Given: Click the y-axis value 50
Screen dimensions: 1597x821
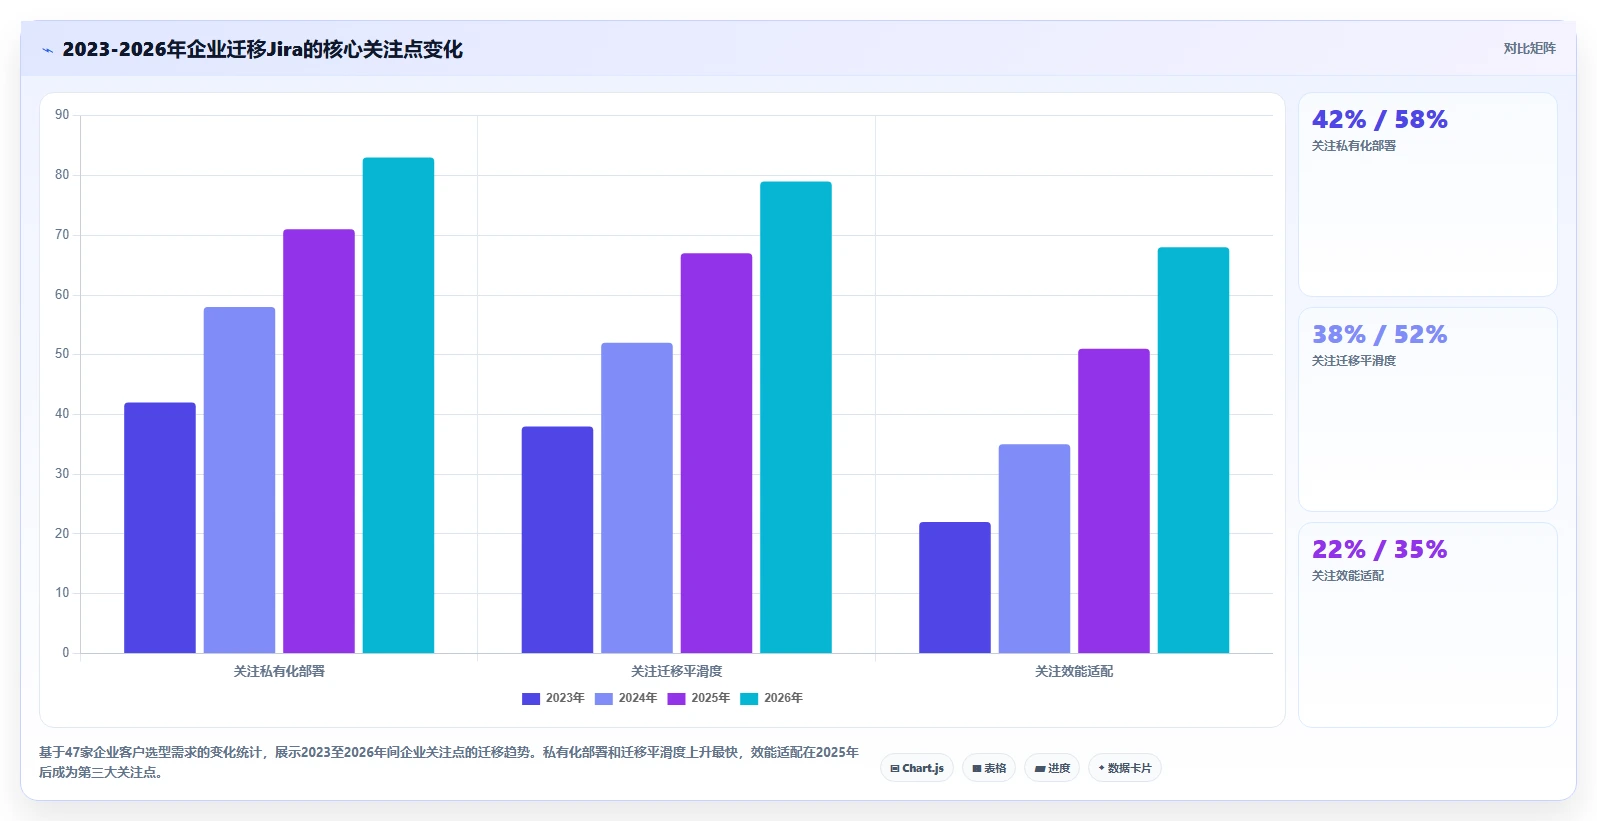Looking at the screenshot, I should tap(62, 354).
